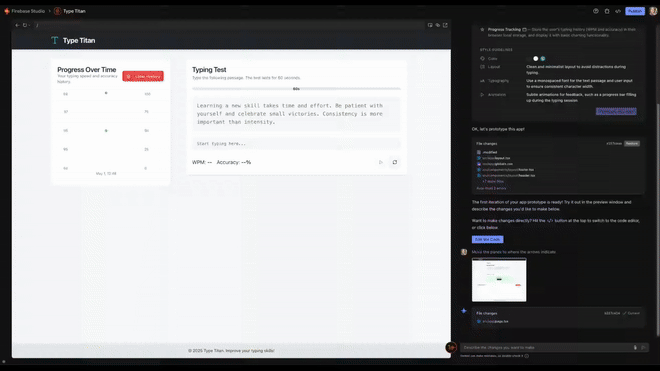
Task: Click the annotate icon in preview toolbar
Action: point(430,25)
